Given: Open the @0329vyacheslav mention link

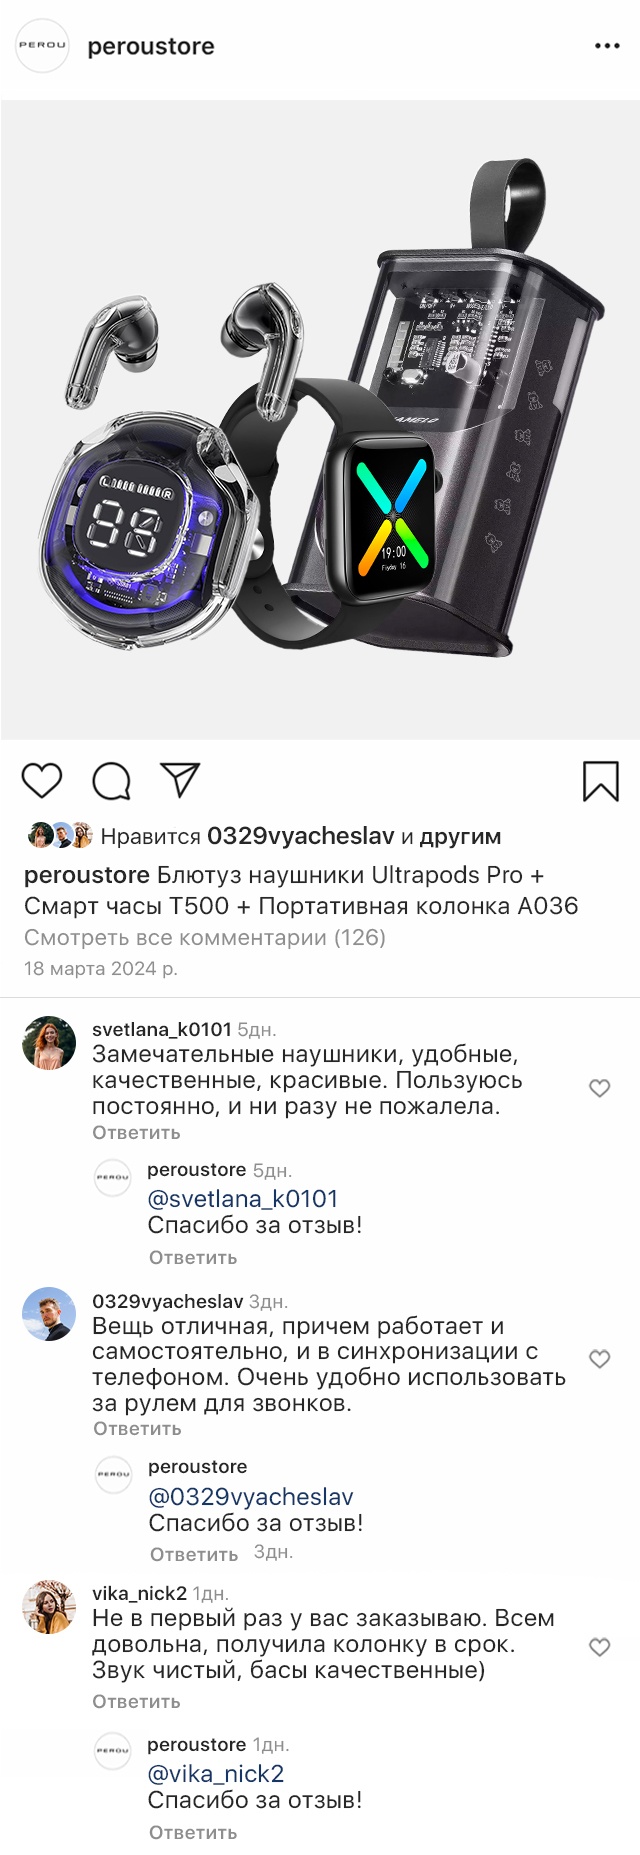Looking at the screenshot, I should pyautogui.click(x=251, y=1497).
